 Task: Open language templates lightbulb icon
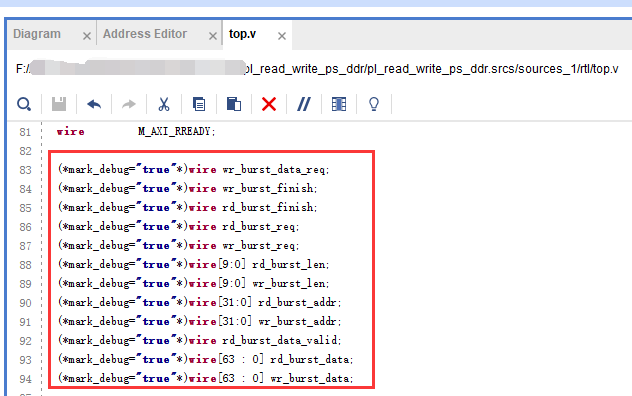374,104
